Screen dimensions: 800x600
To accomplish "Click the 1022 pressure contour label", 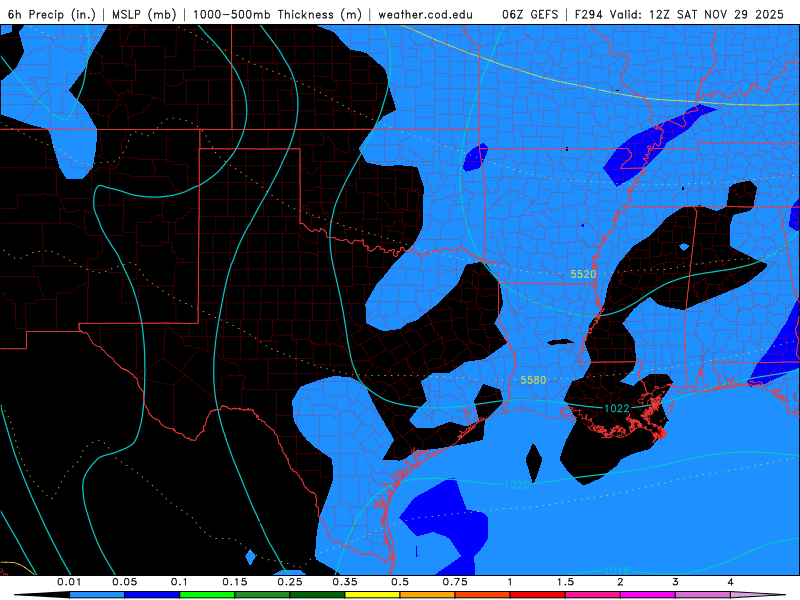I will [x=617, y=408].
